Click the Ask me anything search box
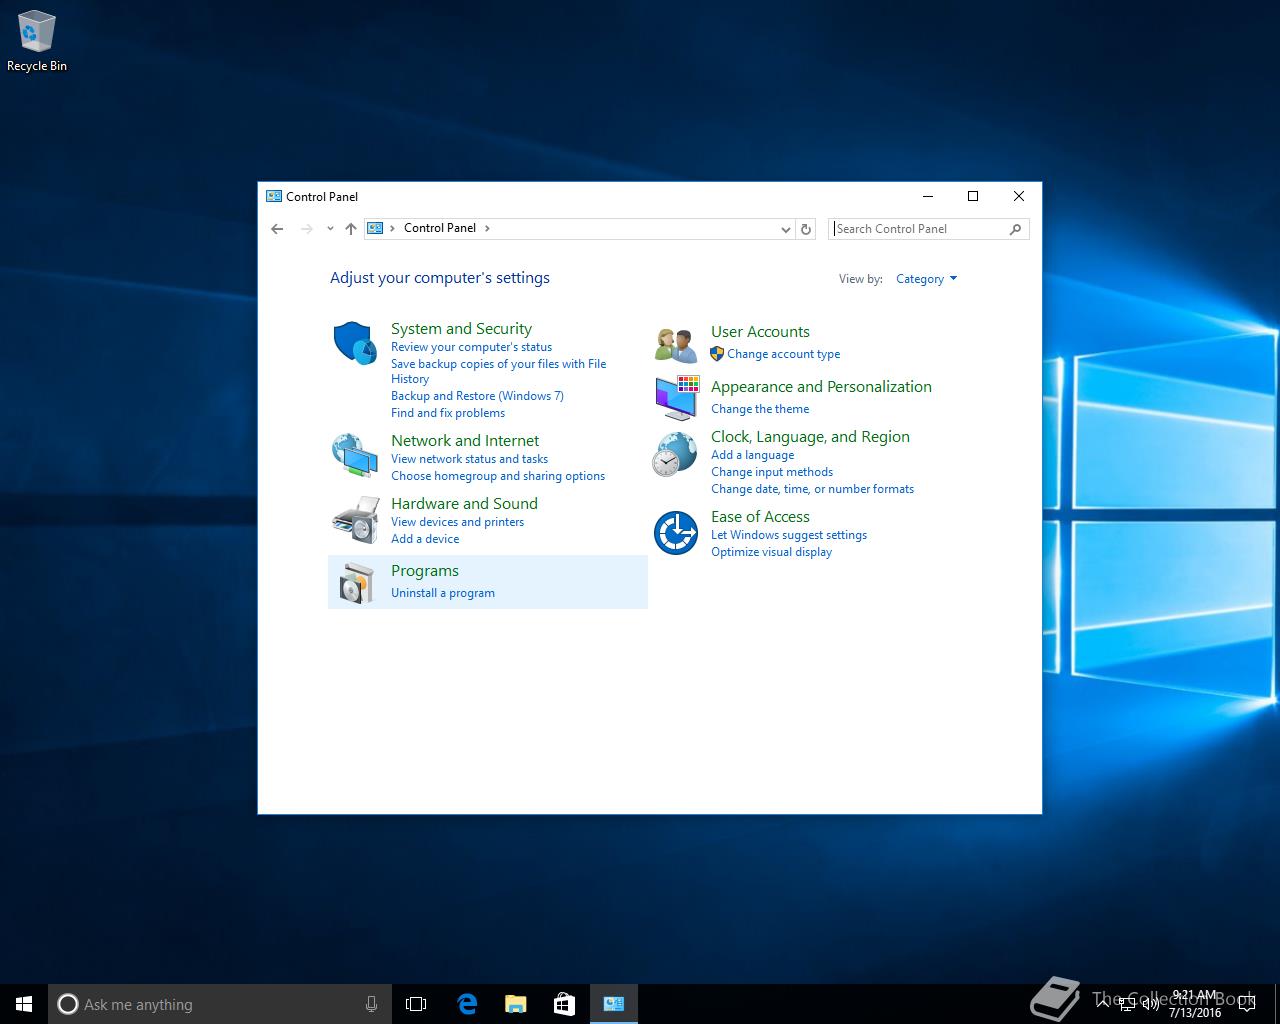 pyautogui.click(x=219, y=1004)
